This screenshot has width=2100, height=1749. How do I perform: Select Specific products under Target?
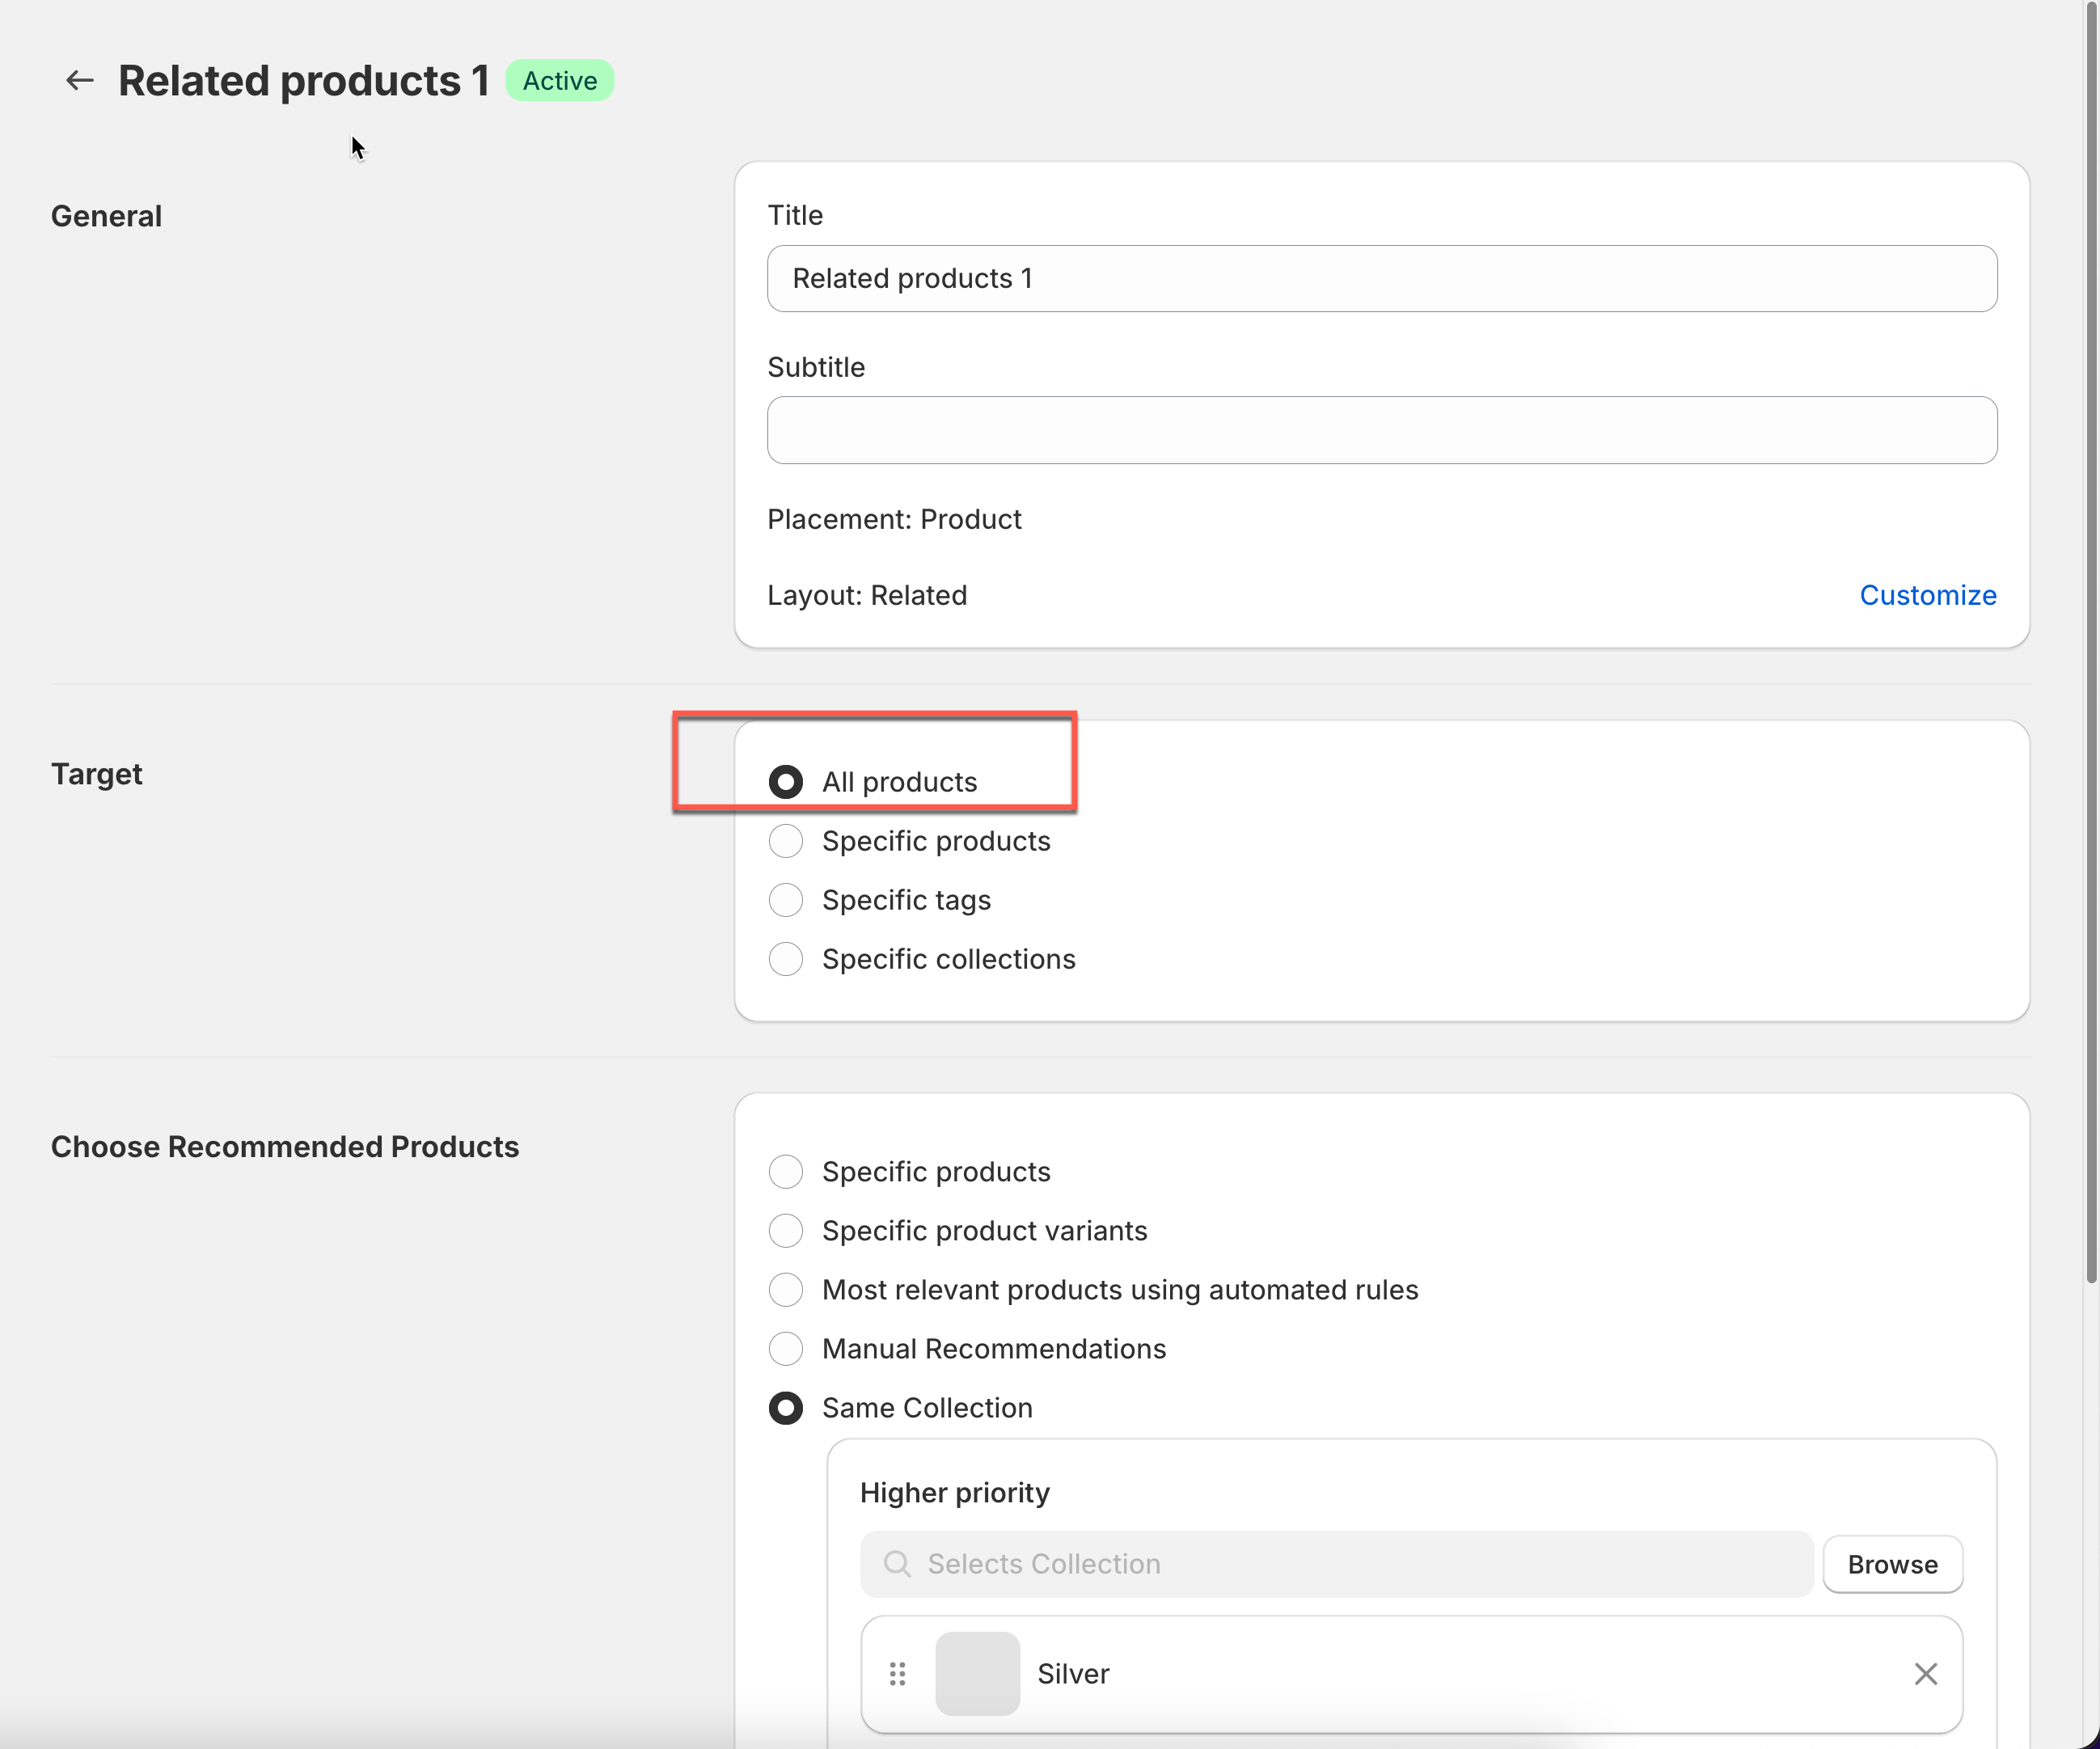[x=786, y=841]
